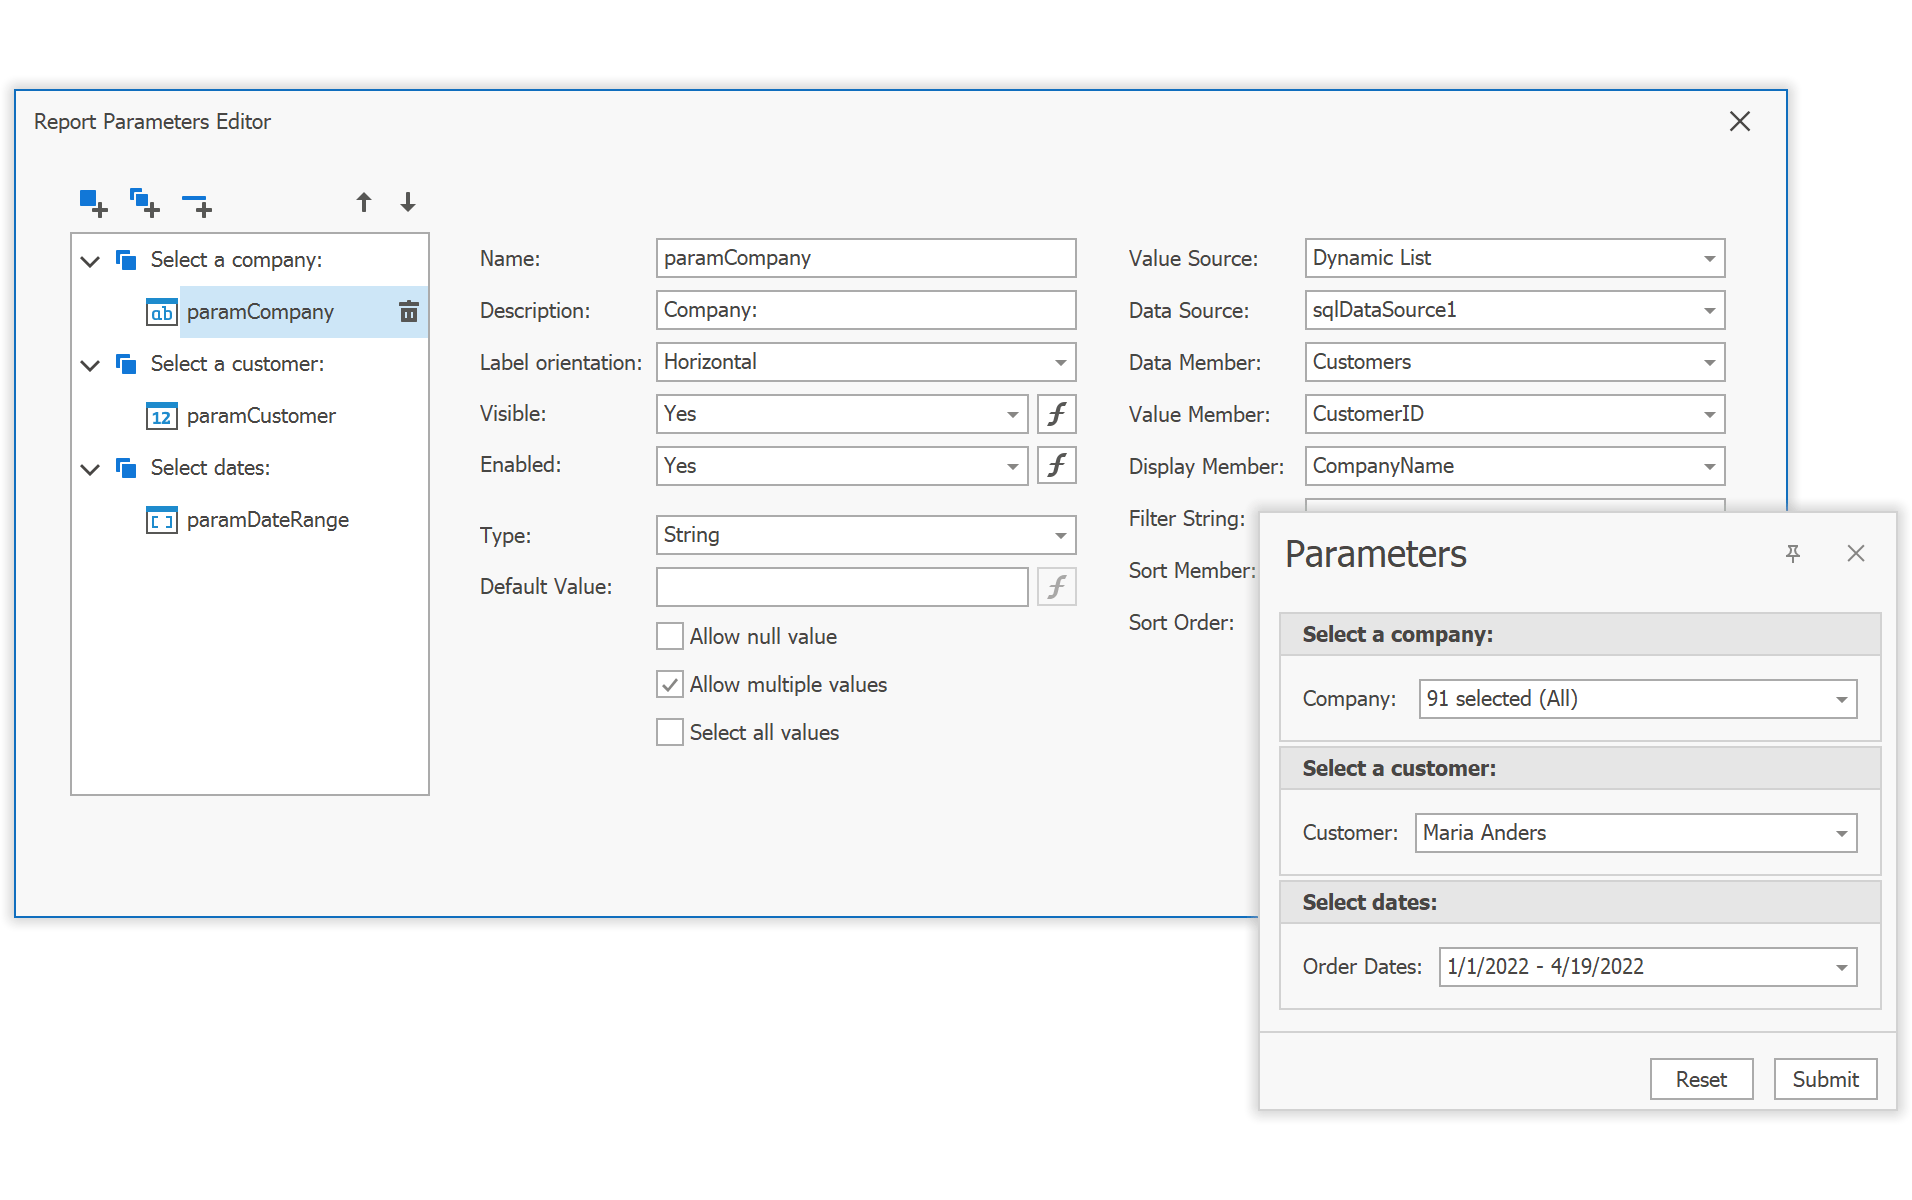Delete paramCompany using the trash icon

coord(408,311)
